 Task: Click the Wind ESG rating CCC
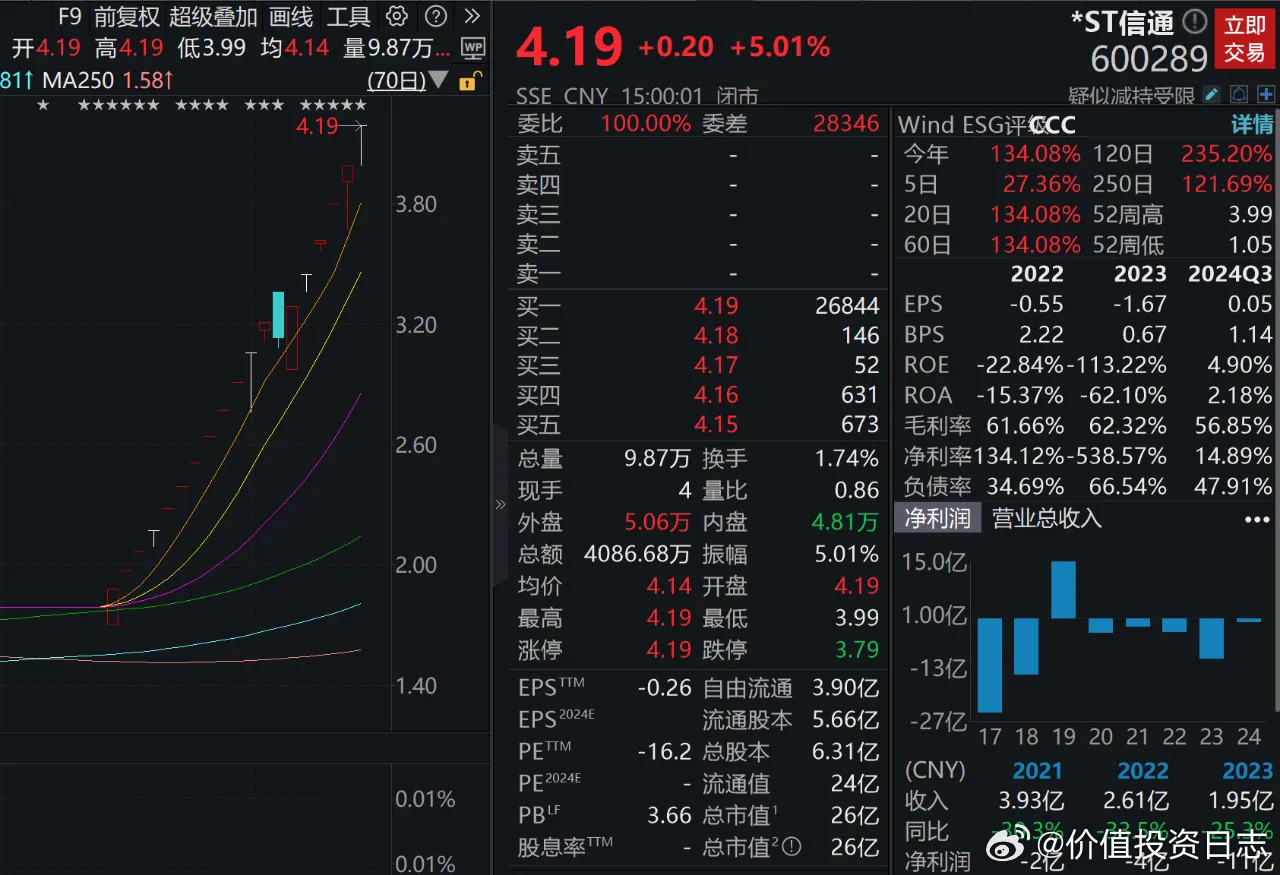click(x=1053, y=125)
